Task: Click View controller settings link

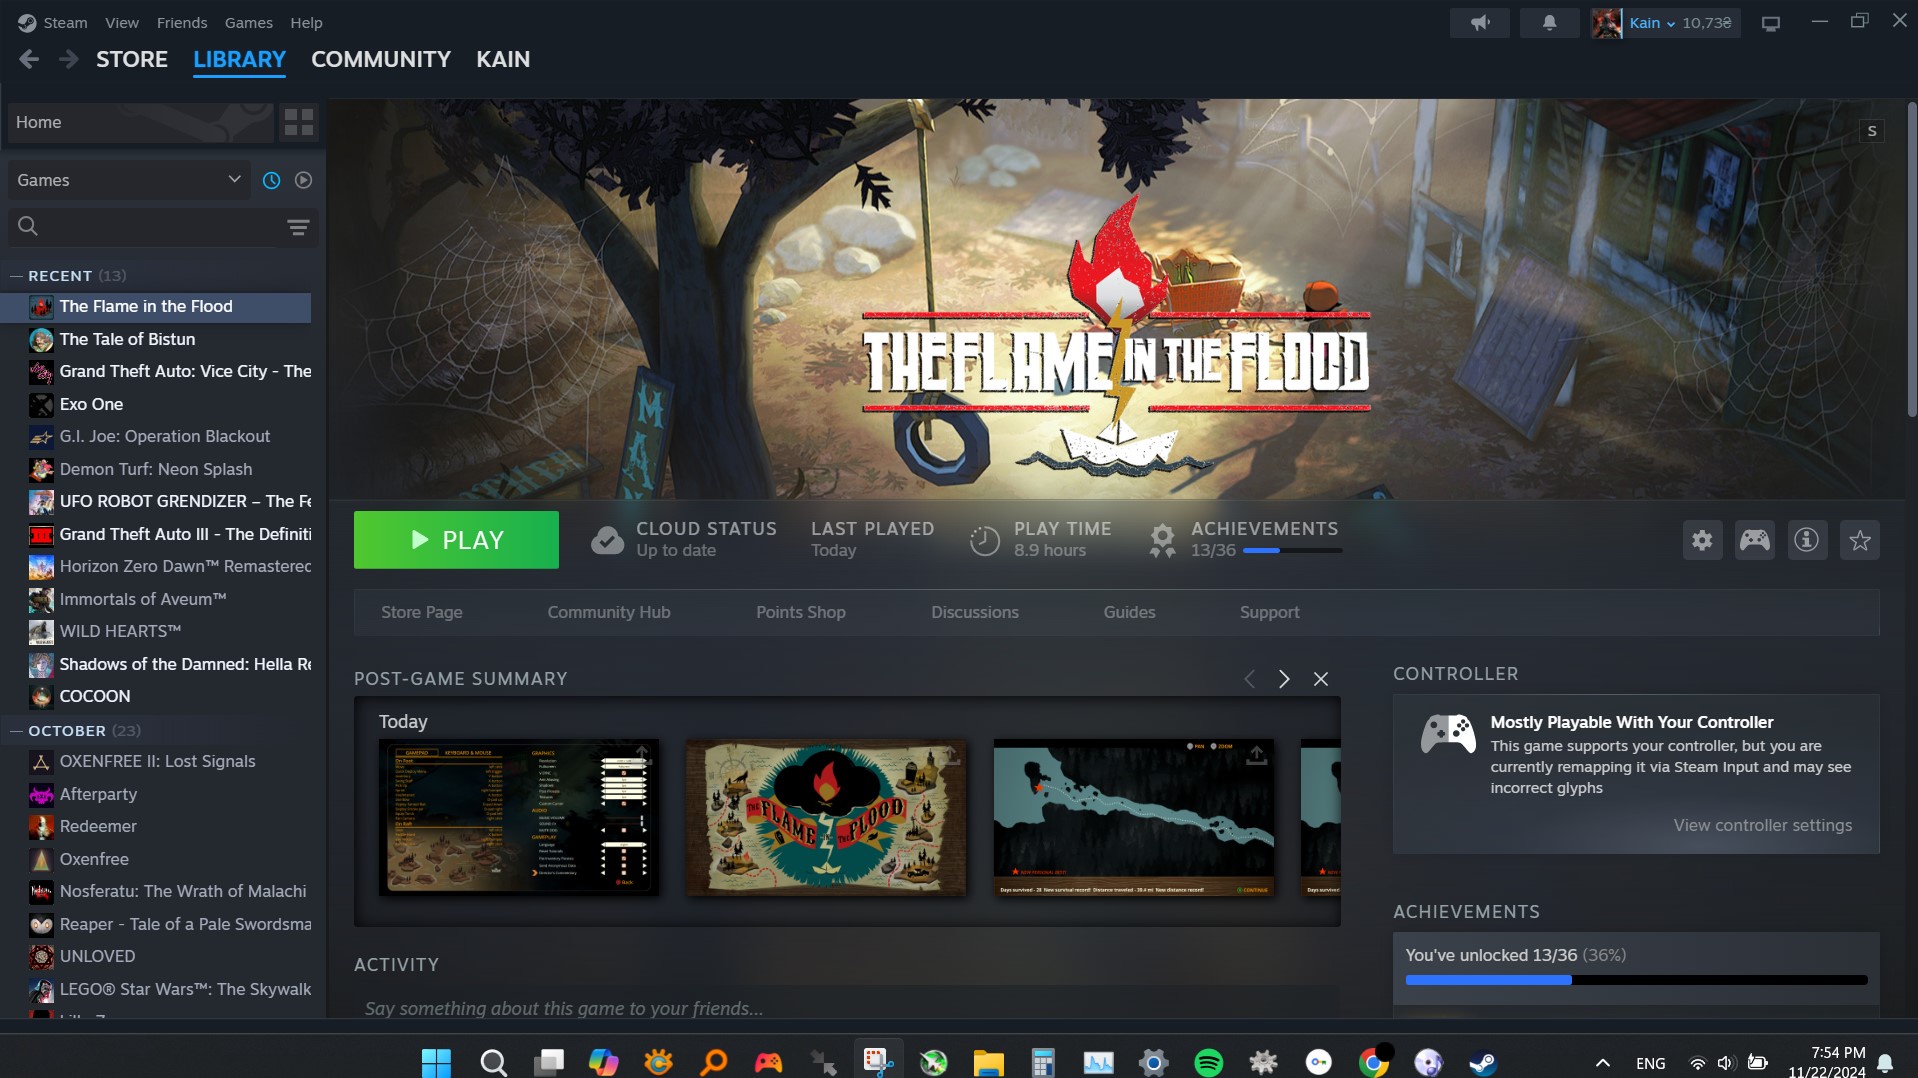Action: (1763, 825)
